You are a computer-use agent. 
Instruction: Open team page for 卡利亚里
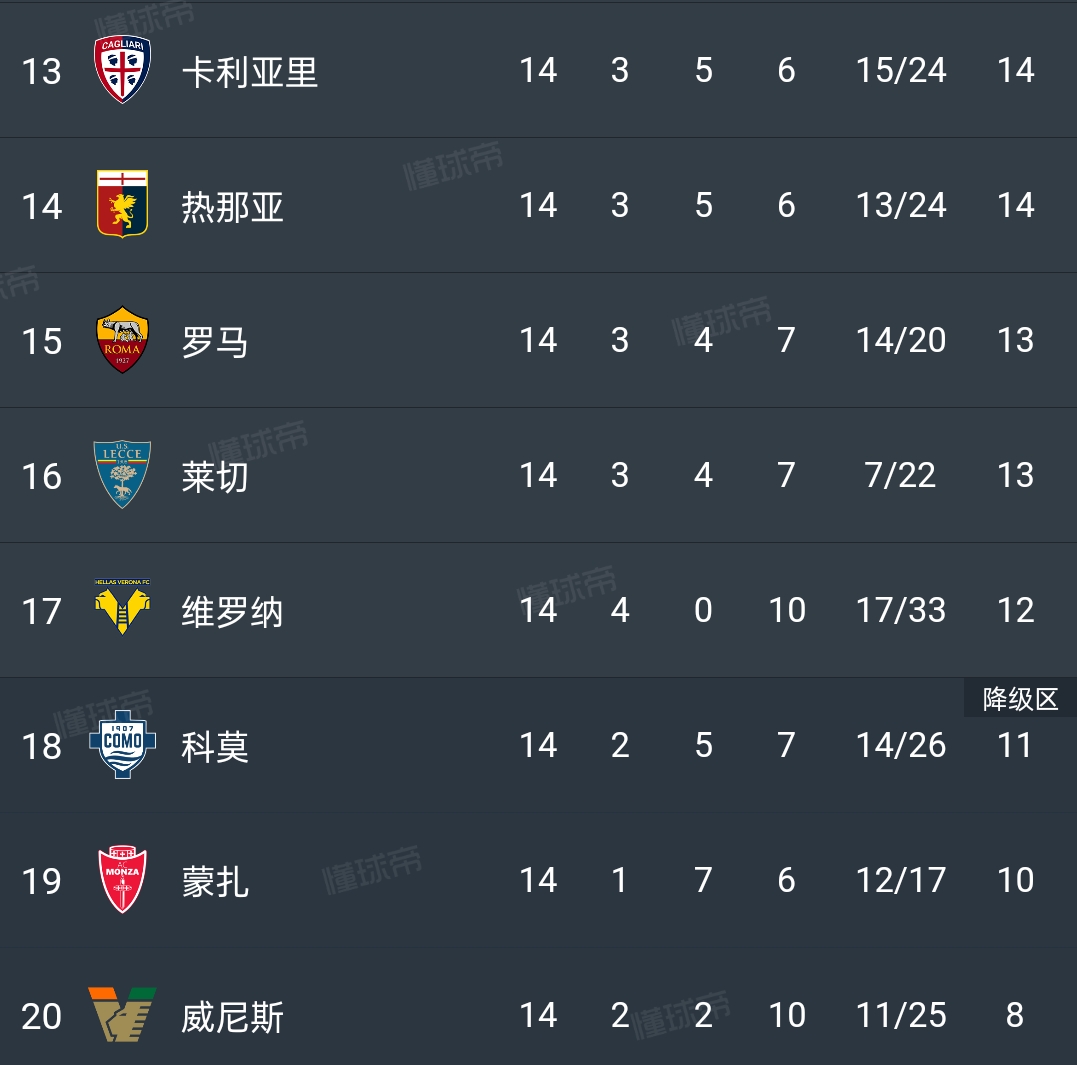coord(250,72)
